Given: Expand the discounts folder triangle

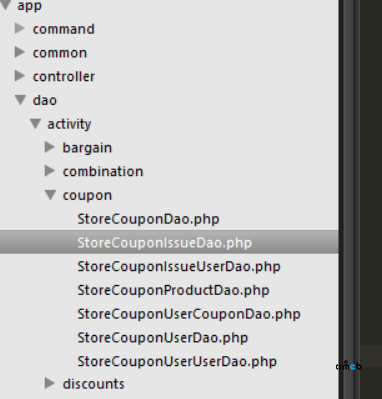Looking at the screenshot, I should pos(50,383).
